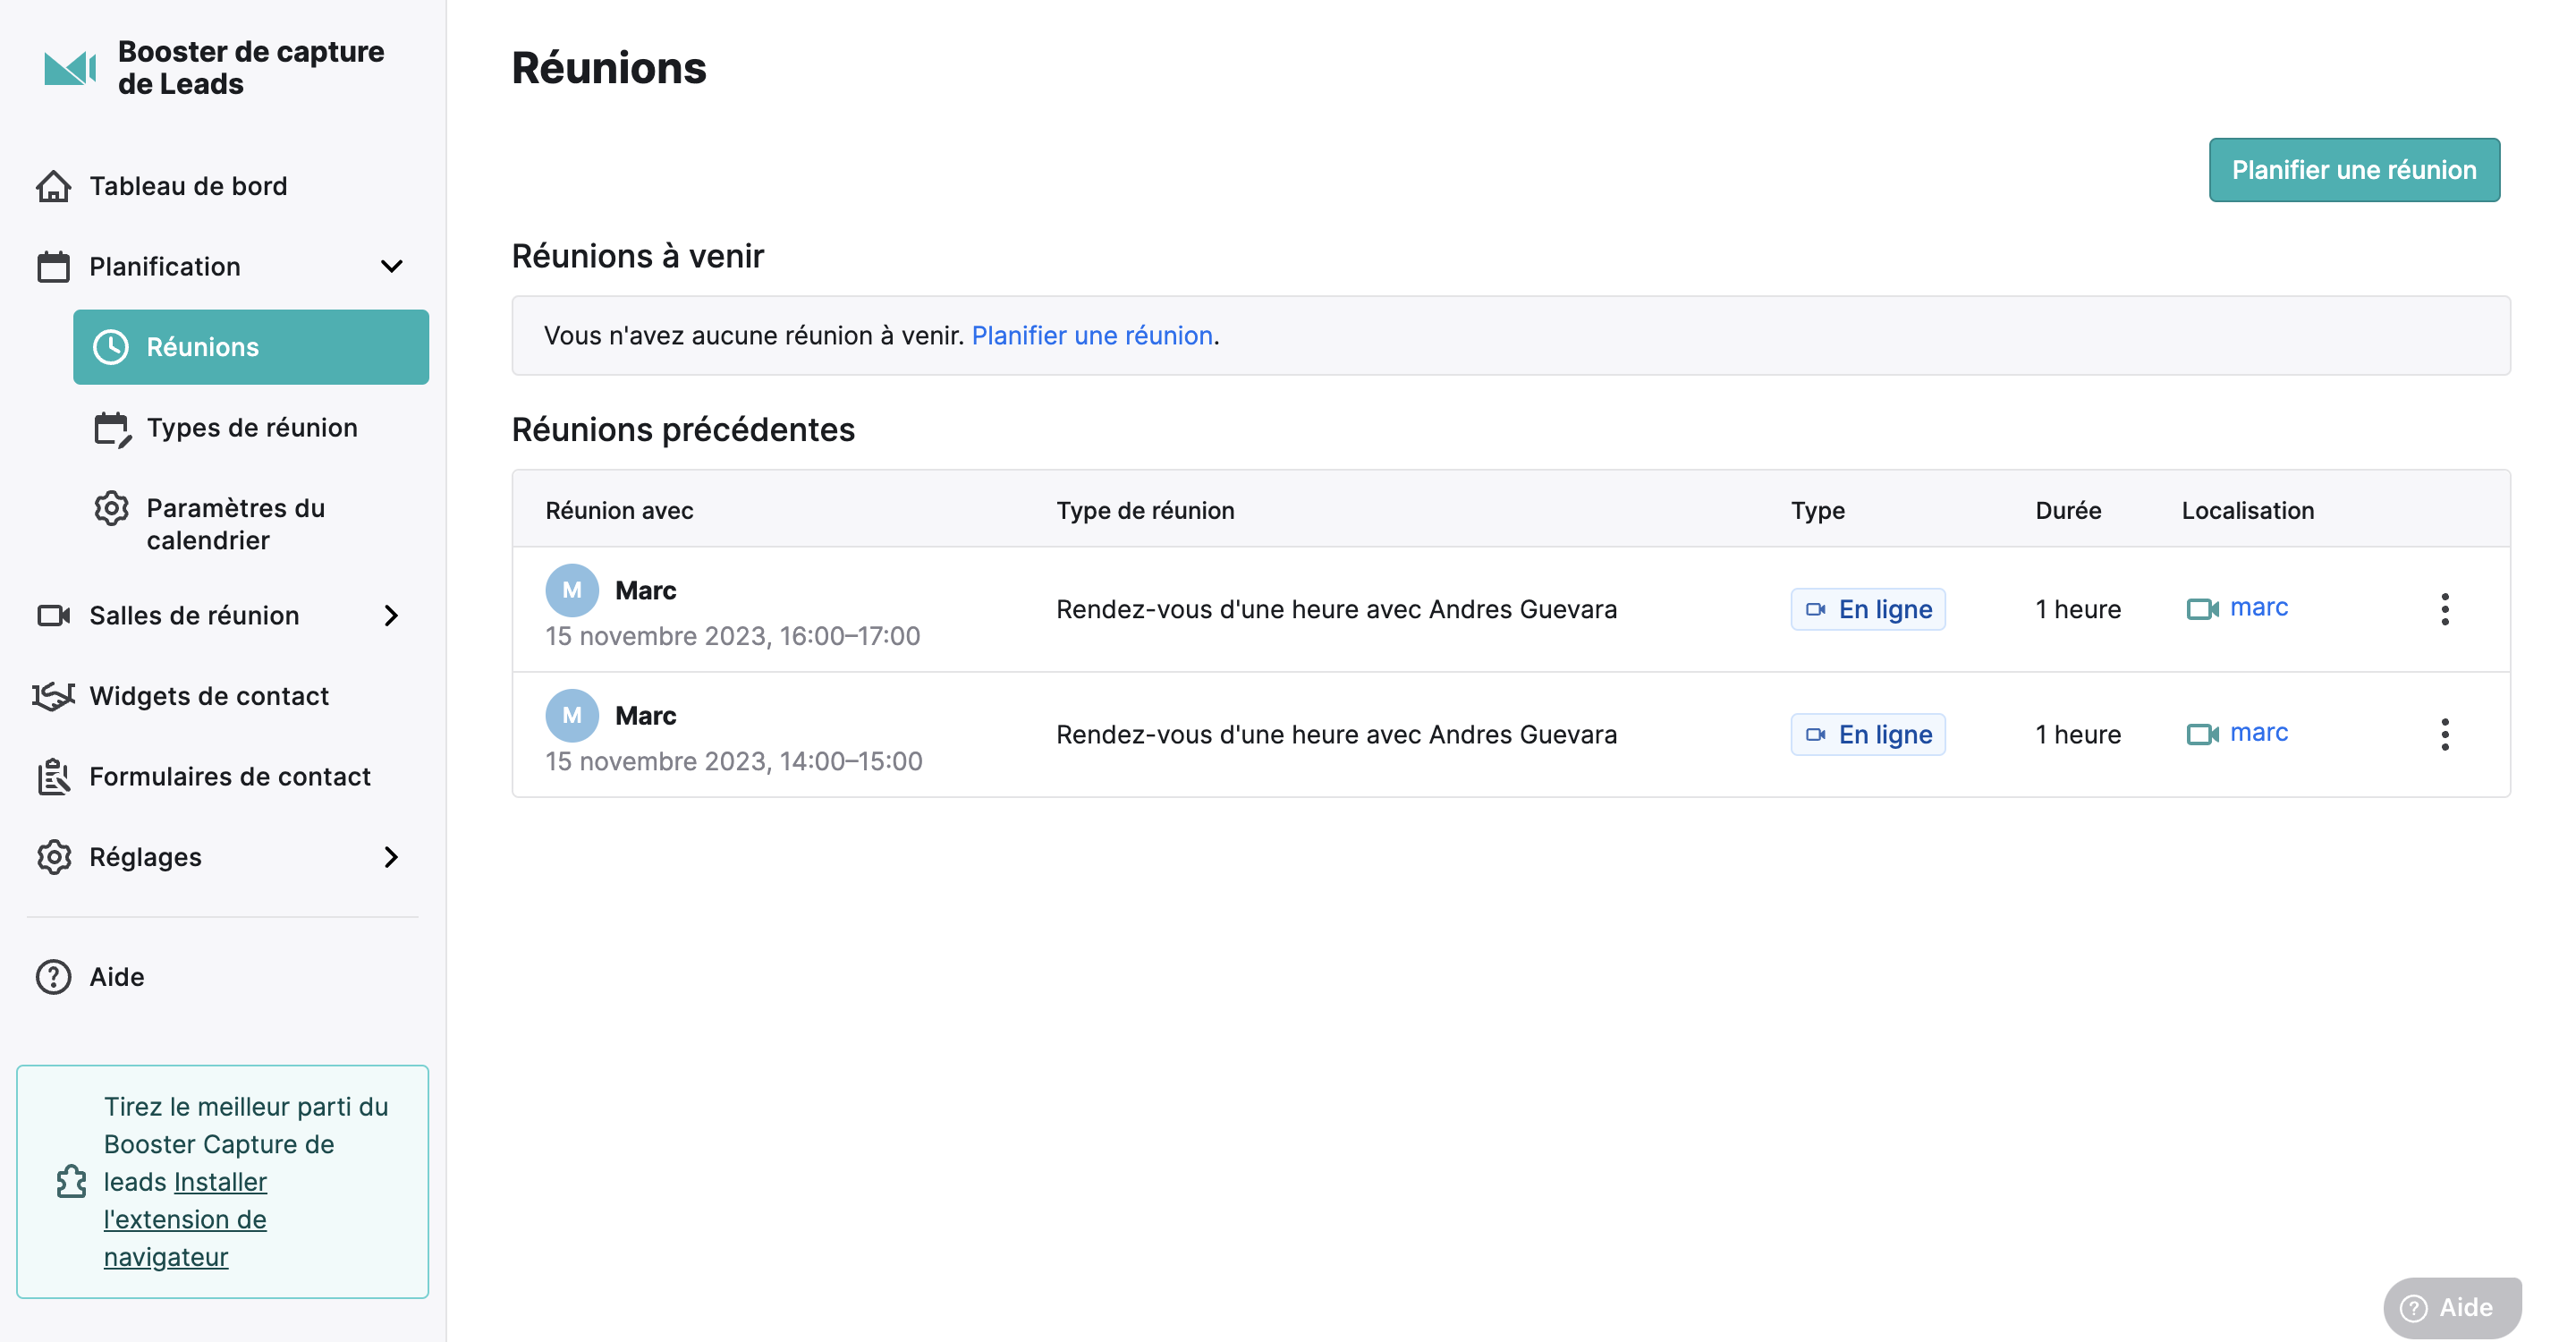Collapse the Planification section chevron
Screen dimensions: 2576x1342
pyautogui.click(x=392, y=266)
